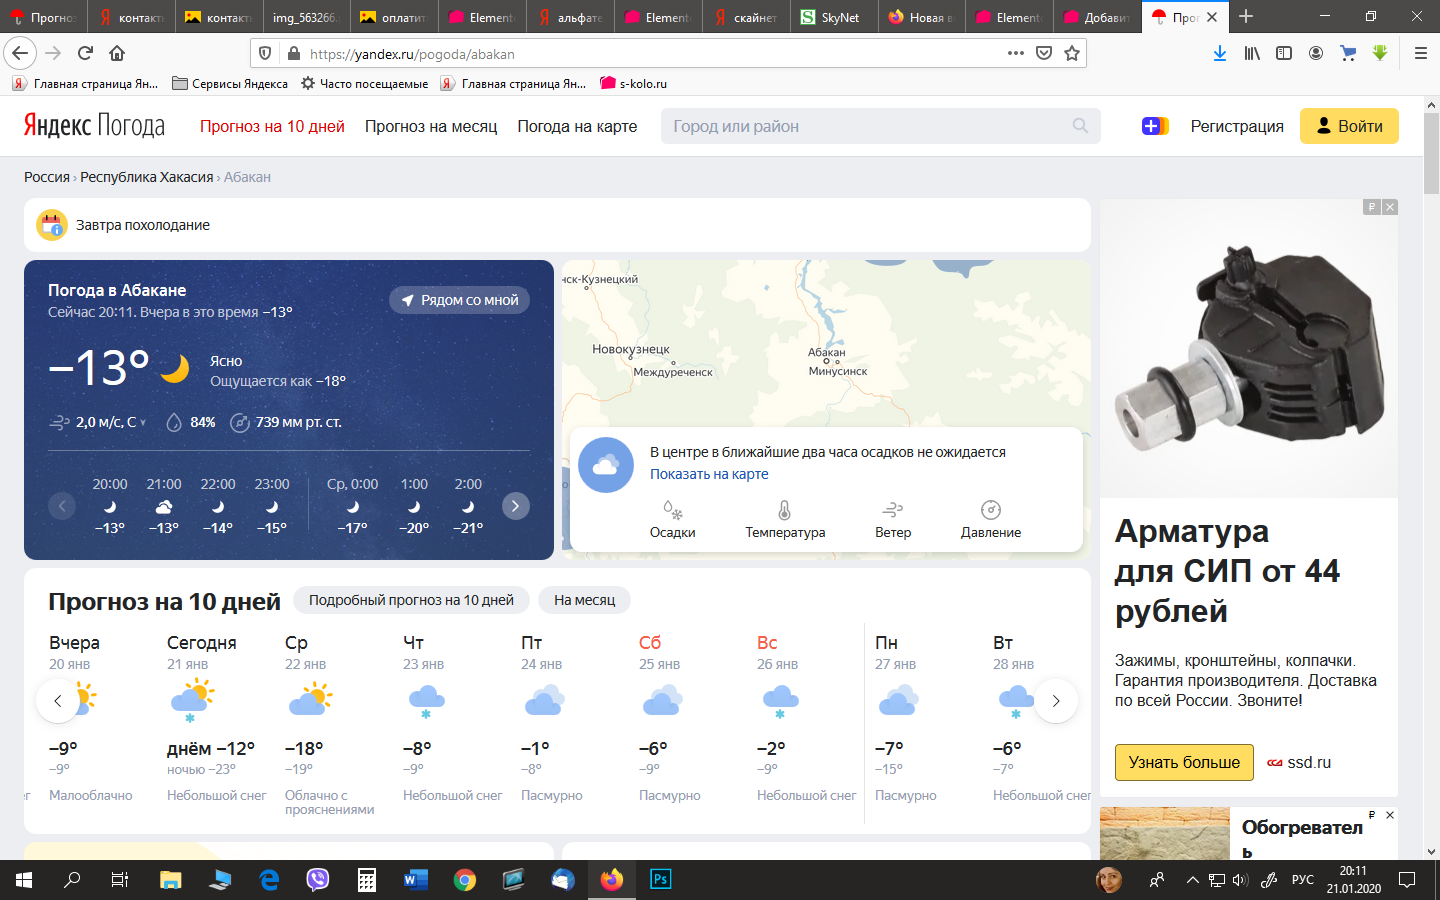Show temperature map layer (Температура)
The height and width of the screenshot is (900, 1440).
(x=785, y=520)
